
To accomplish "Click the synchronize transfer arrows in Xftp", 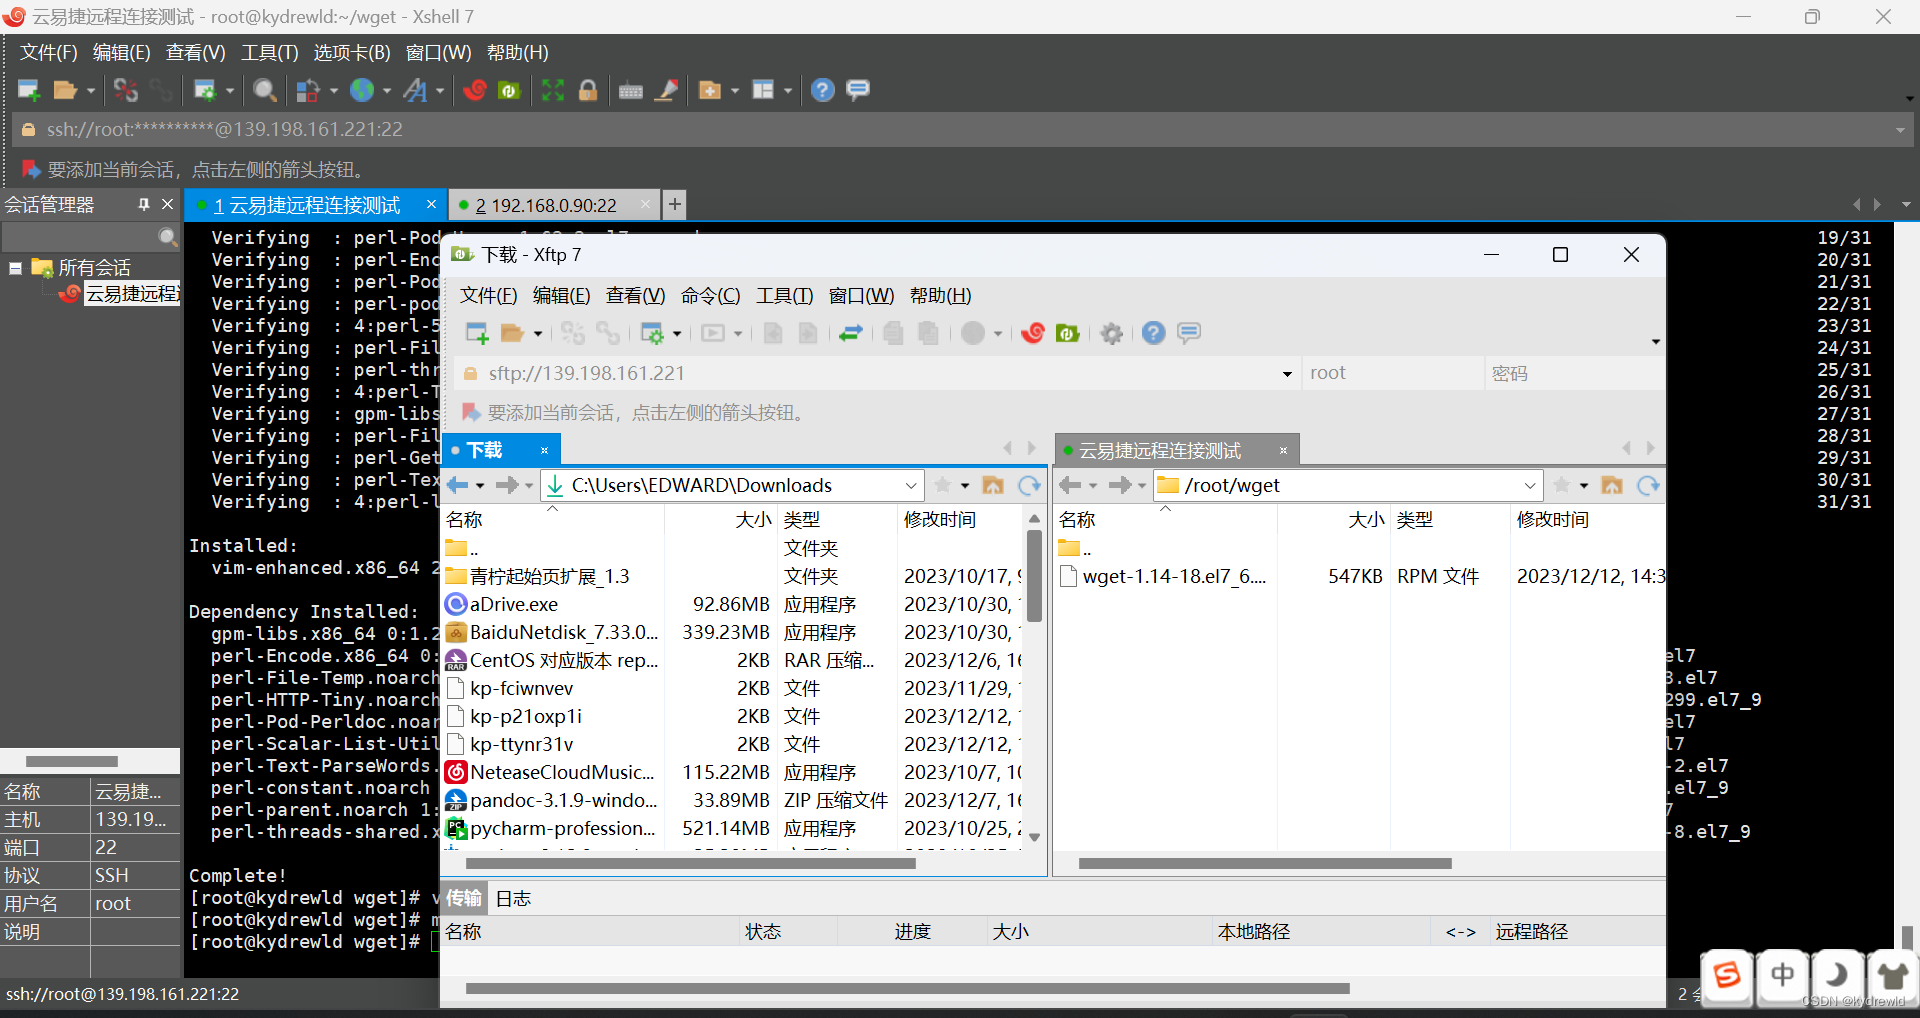I will coord(851,333).
